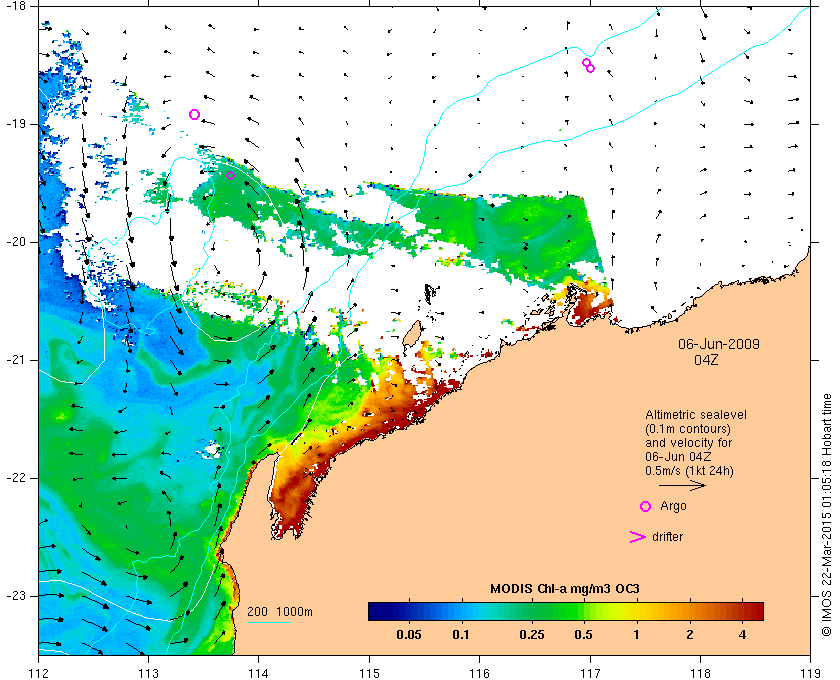Click the colorbar value '2'
Image resolution: width=840 pixels, height=680 pixels.
pyautogui.click(x=689, y=635)
